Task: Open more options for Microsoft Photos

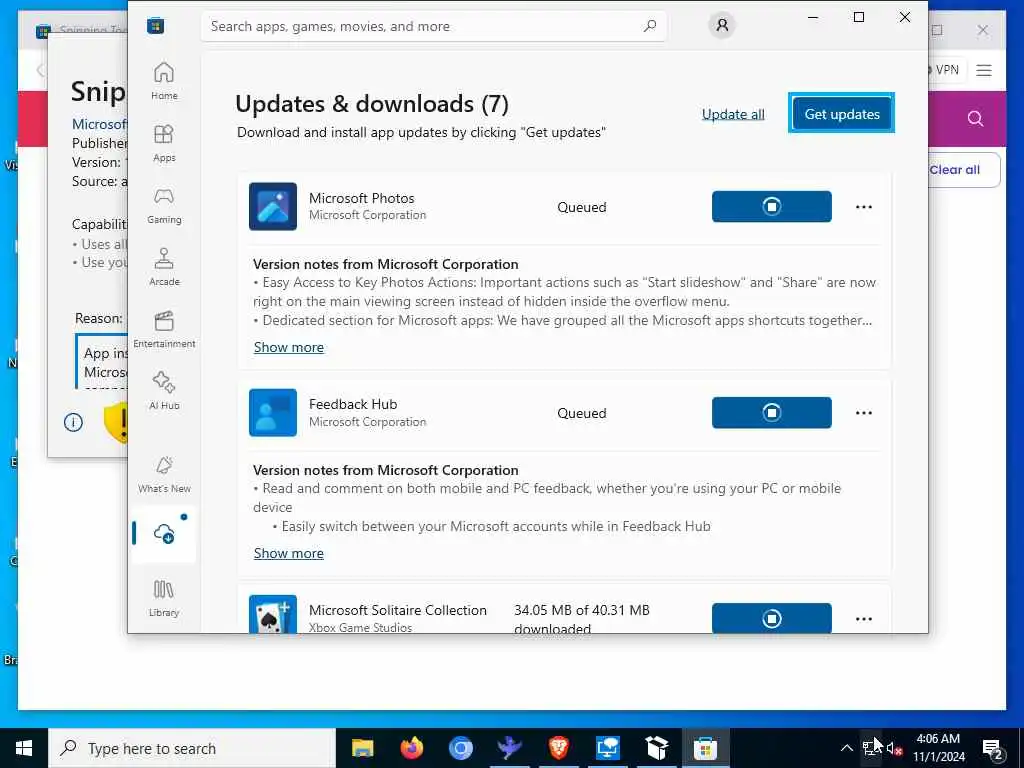Action: (x=864, y=207)
